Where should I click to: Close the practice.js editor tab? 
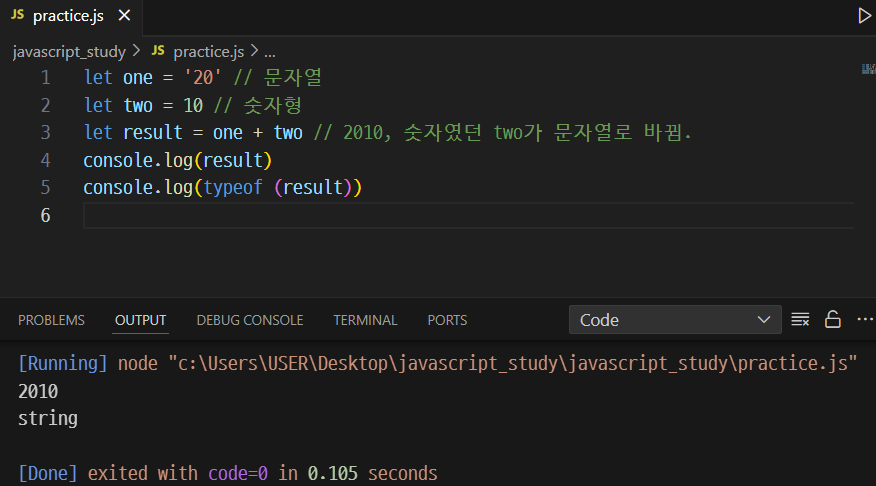click(x=124, y=16)
